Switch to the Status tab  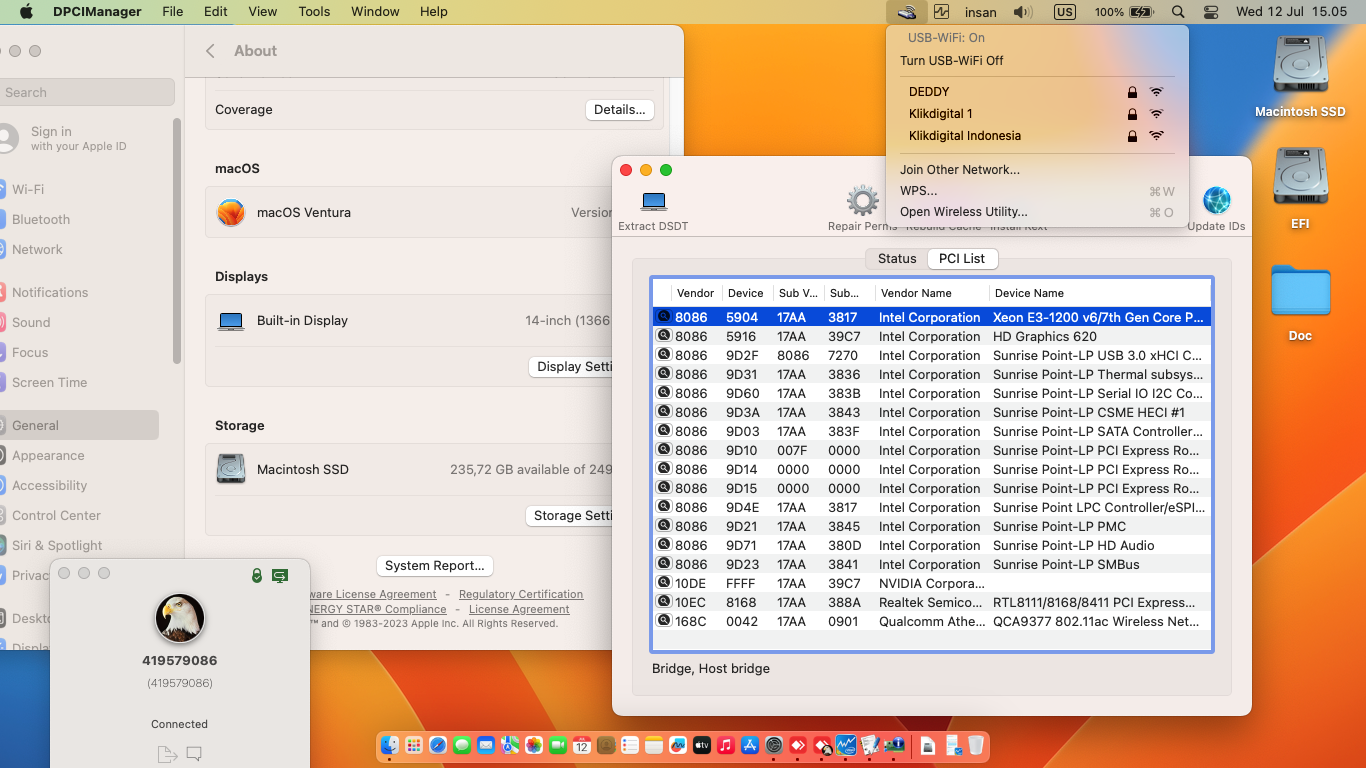tap(895, 258)
